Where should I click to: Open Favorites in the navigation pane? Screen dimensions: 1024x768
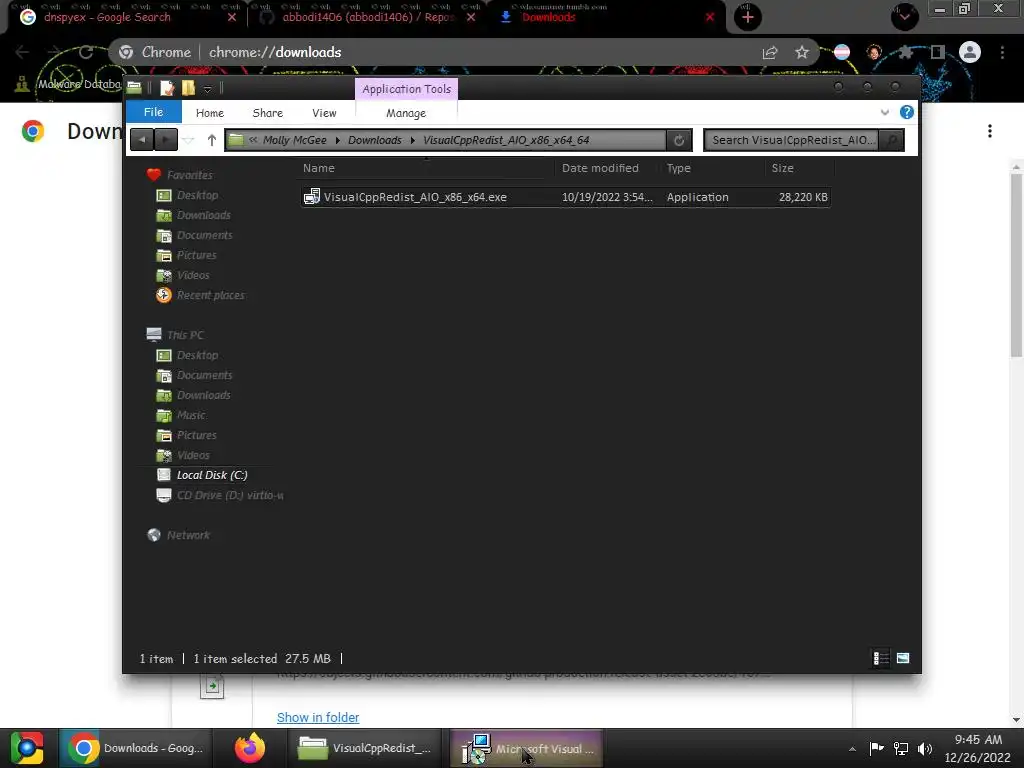189,175
